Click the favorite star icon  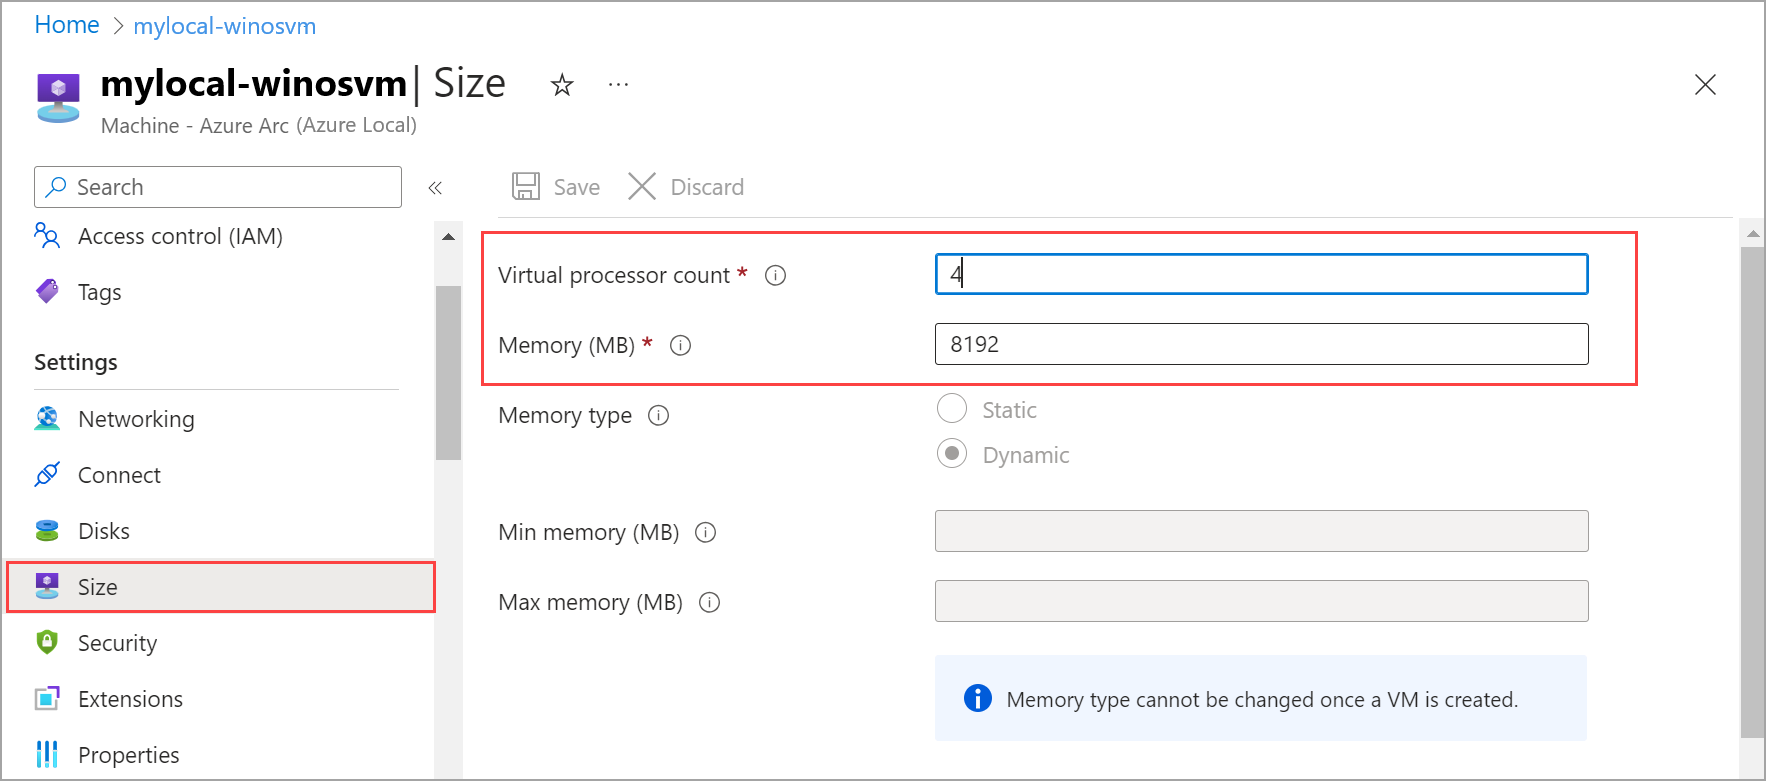point(562,85)
